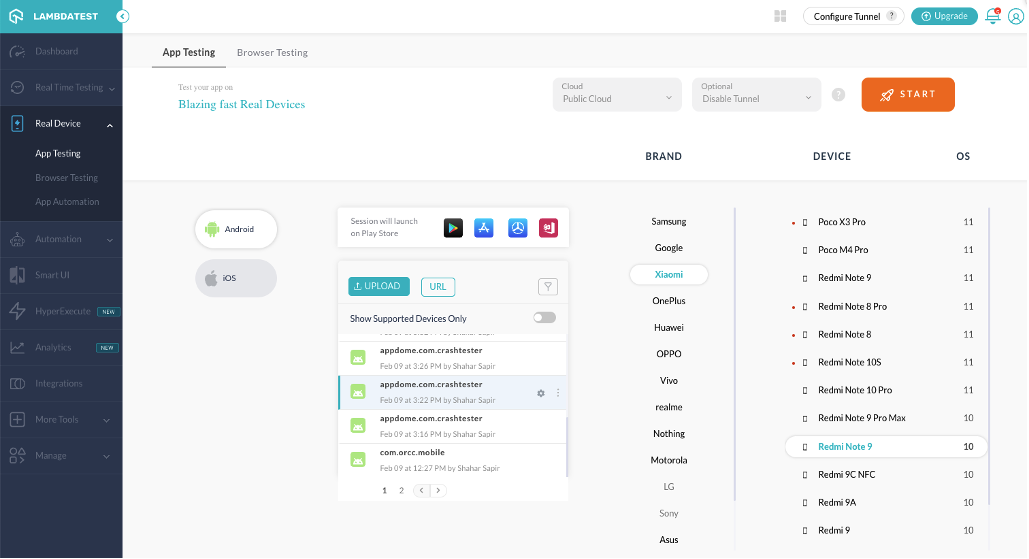Click the Integrations sidebar icon
The width and height of the screenshot is (1029, 559).
pos(18,383)
